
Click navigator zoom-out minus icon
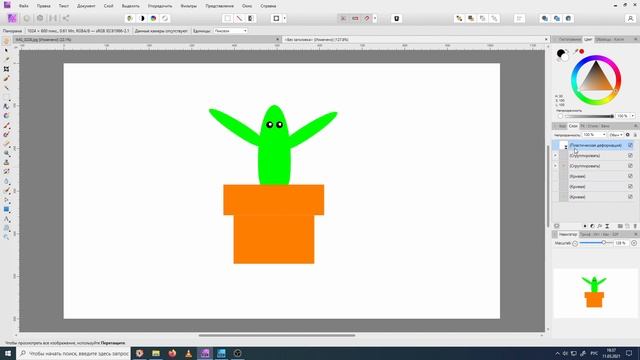click(x=575, y=243)
